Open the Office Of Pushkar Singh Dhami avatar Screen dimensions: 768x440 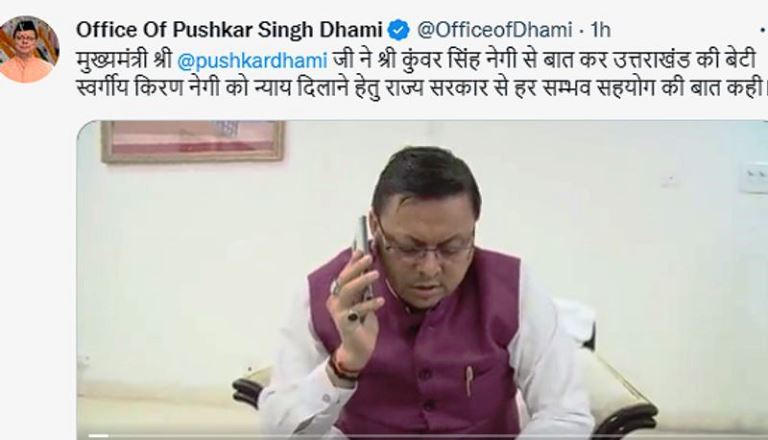(29, 49)
